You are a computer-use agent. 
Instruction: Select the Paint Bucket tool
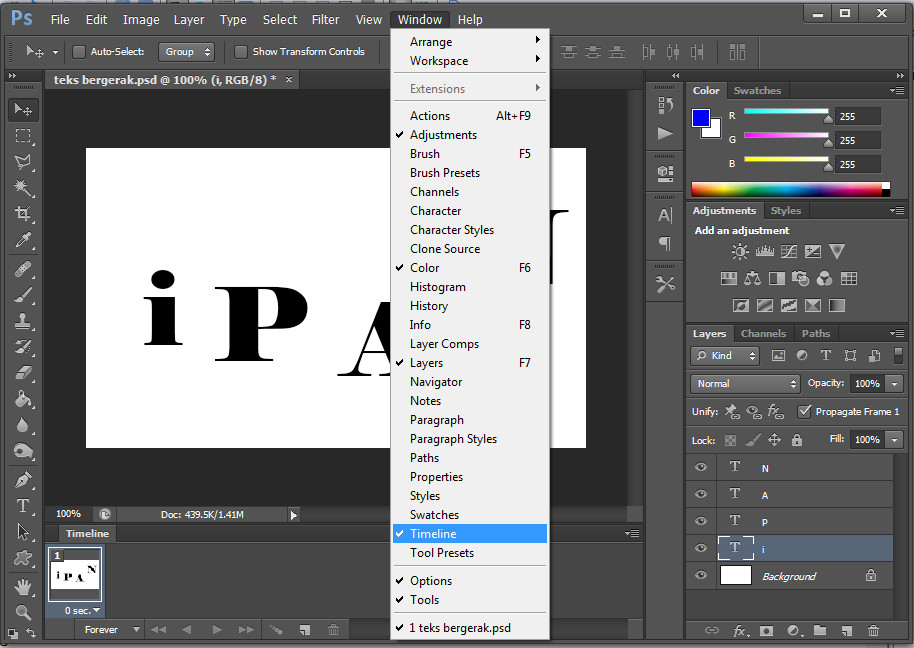coord(23,399)
